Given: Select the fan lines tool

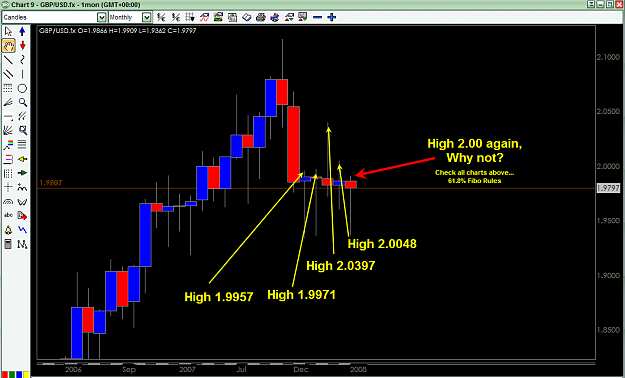Looking at the screenshot, I should coord(8,130).
